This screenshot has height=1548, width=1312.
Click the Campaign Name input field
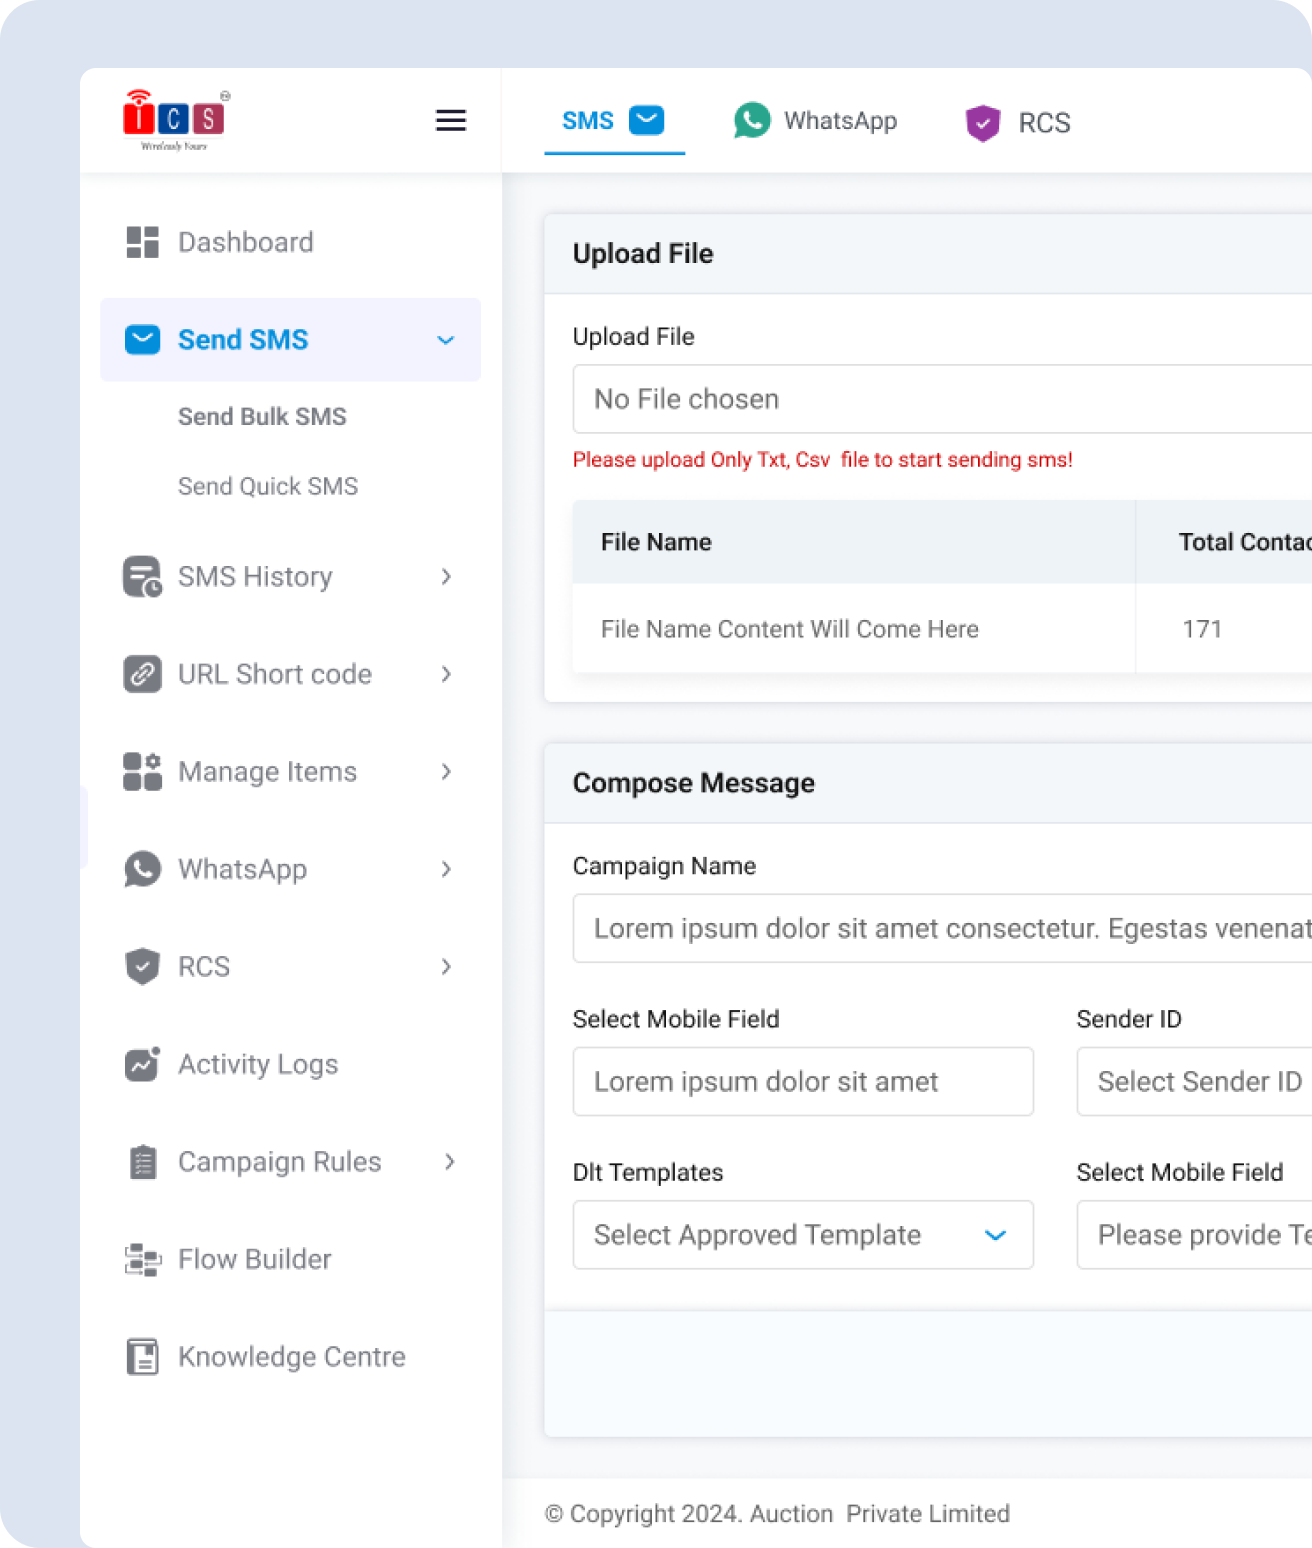point(940,929)
